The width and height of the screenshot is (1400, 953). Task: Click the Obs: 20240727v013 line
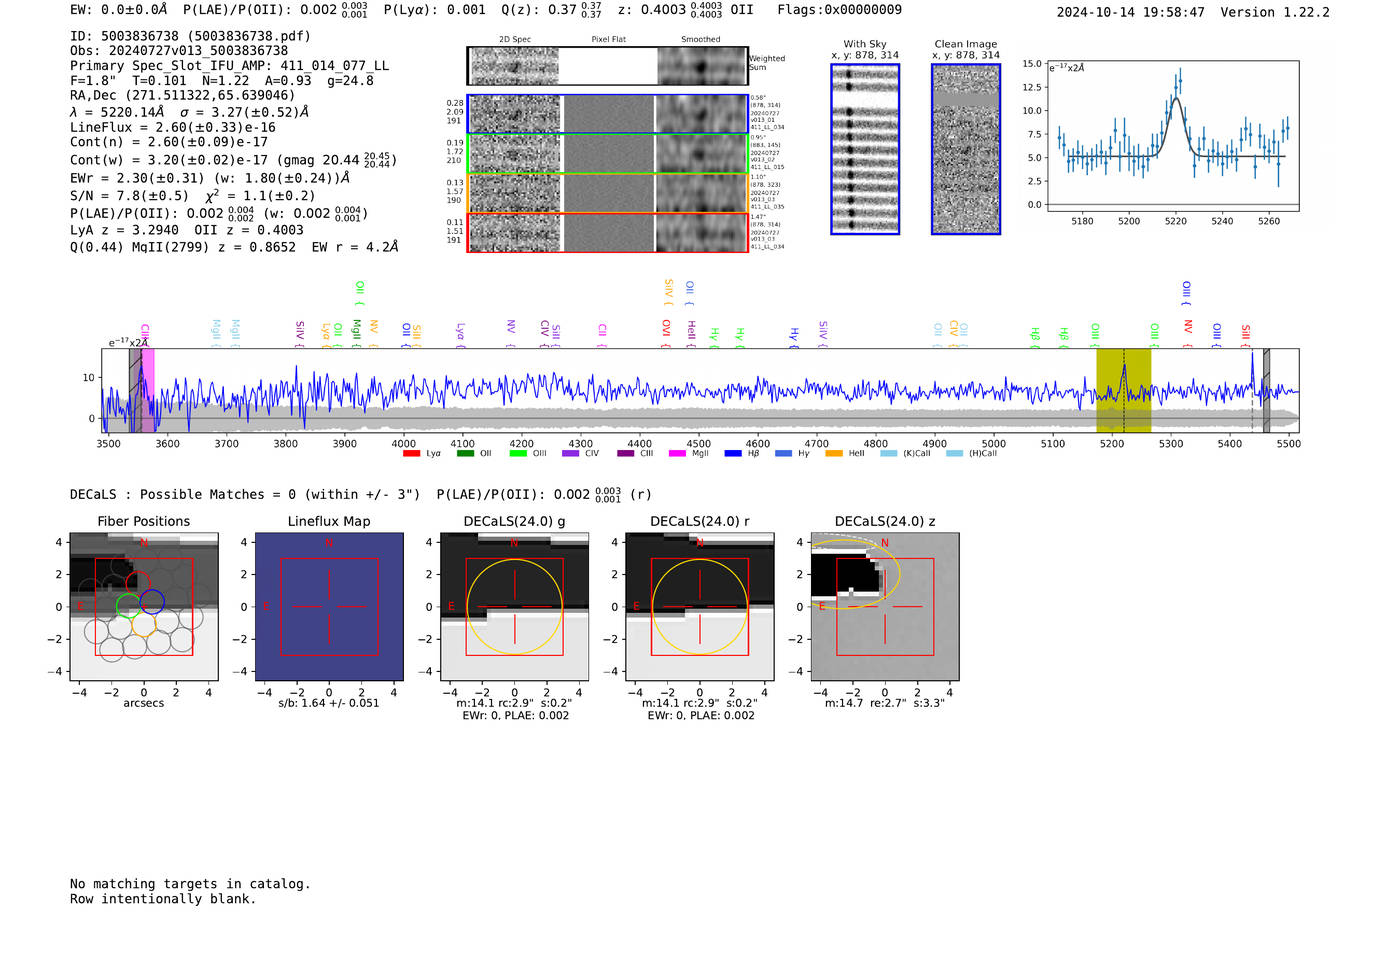[x=179, y=51]
